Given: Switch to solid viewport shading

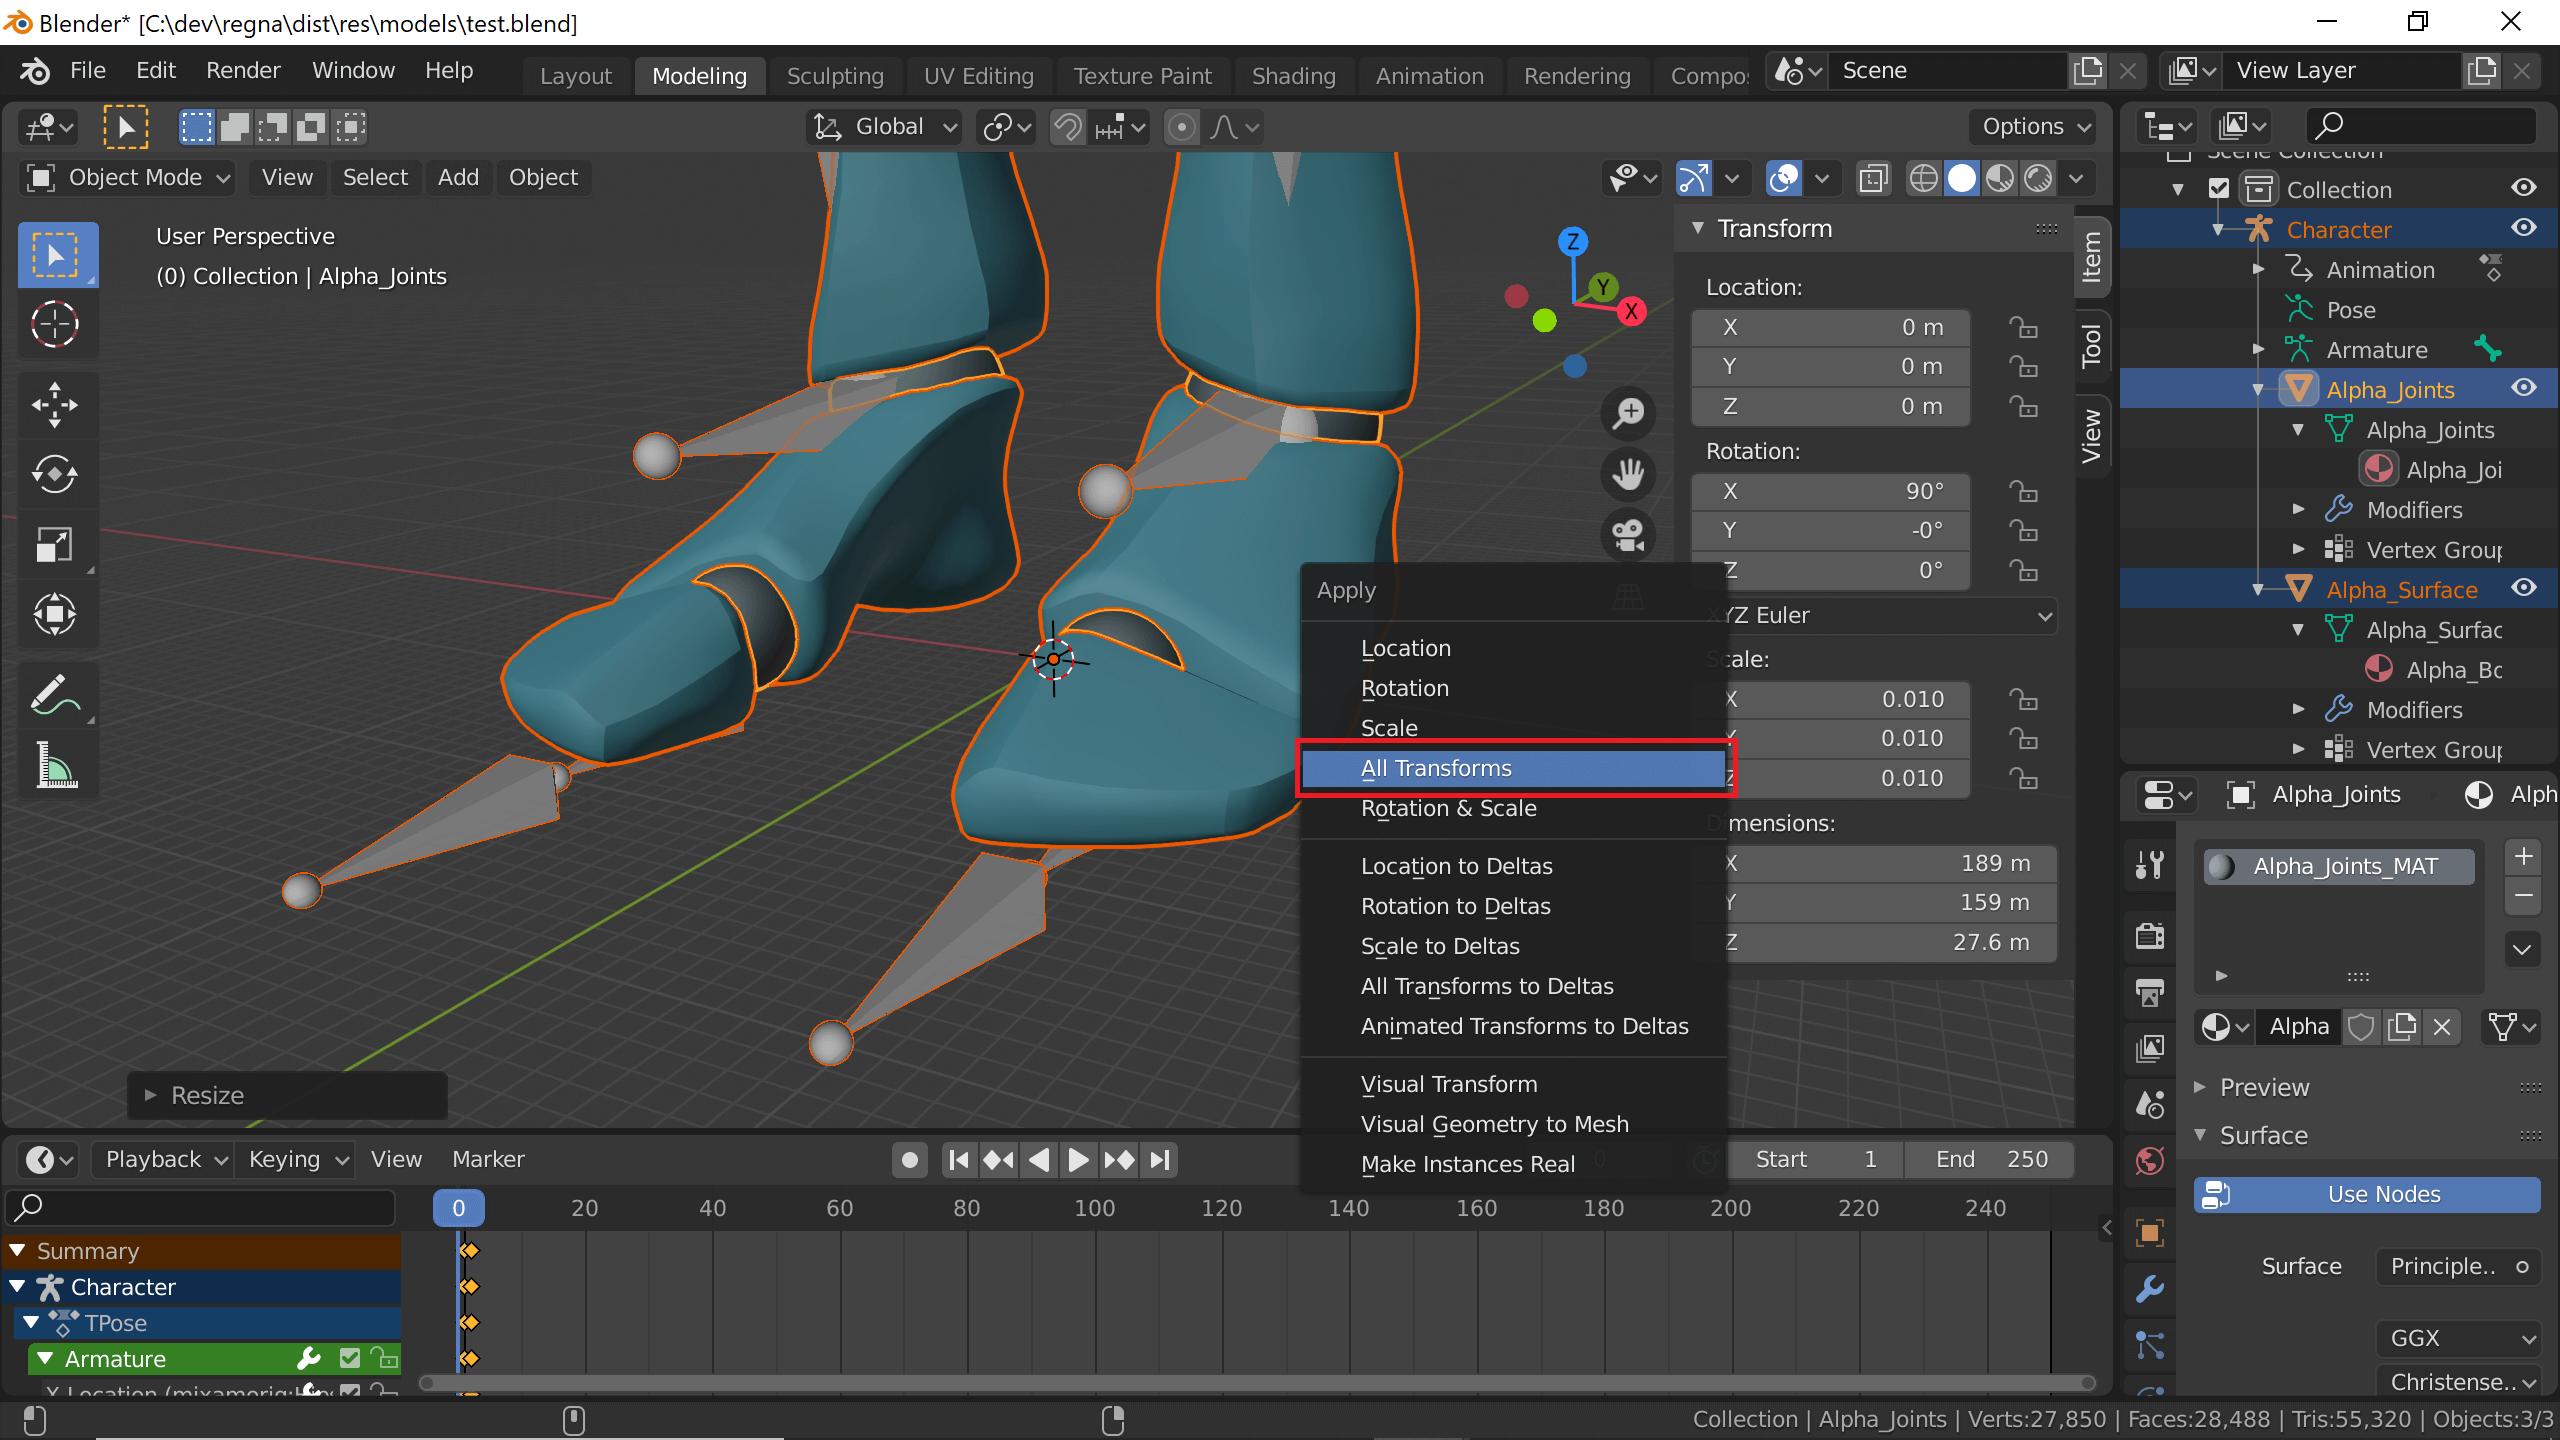Looking at the screenshot, I should click(x=1961, y=179).
